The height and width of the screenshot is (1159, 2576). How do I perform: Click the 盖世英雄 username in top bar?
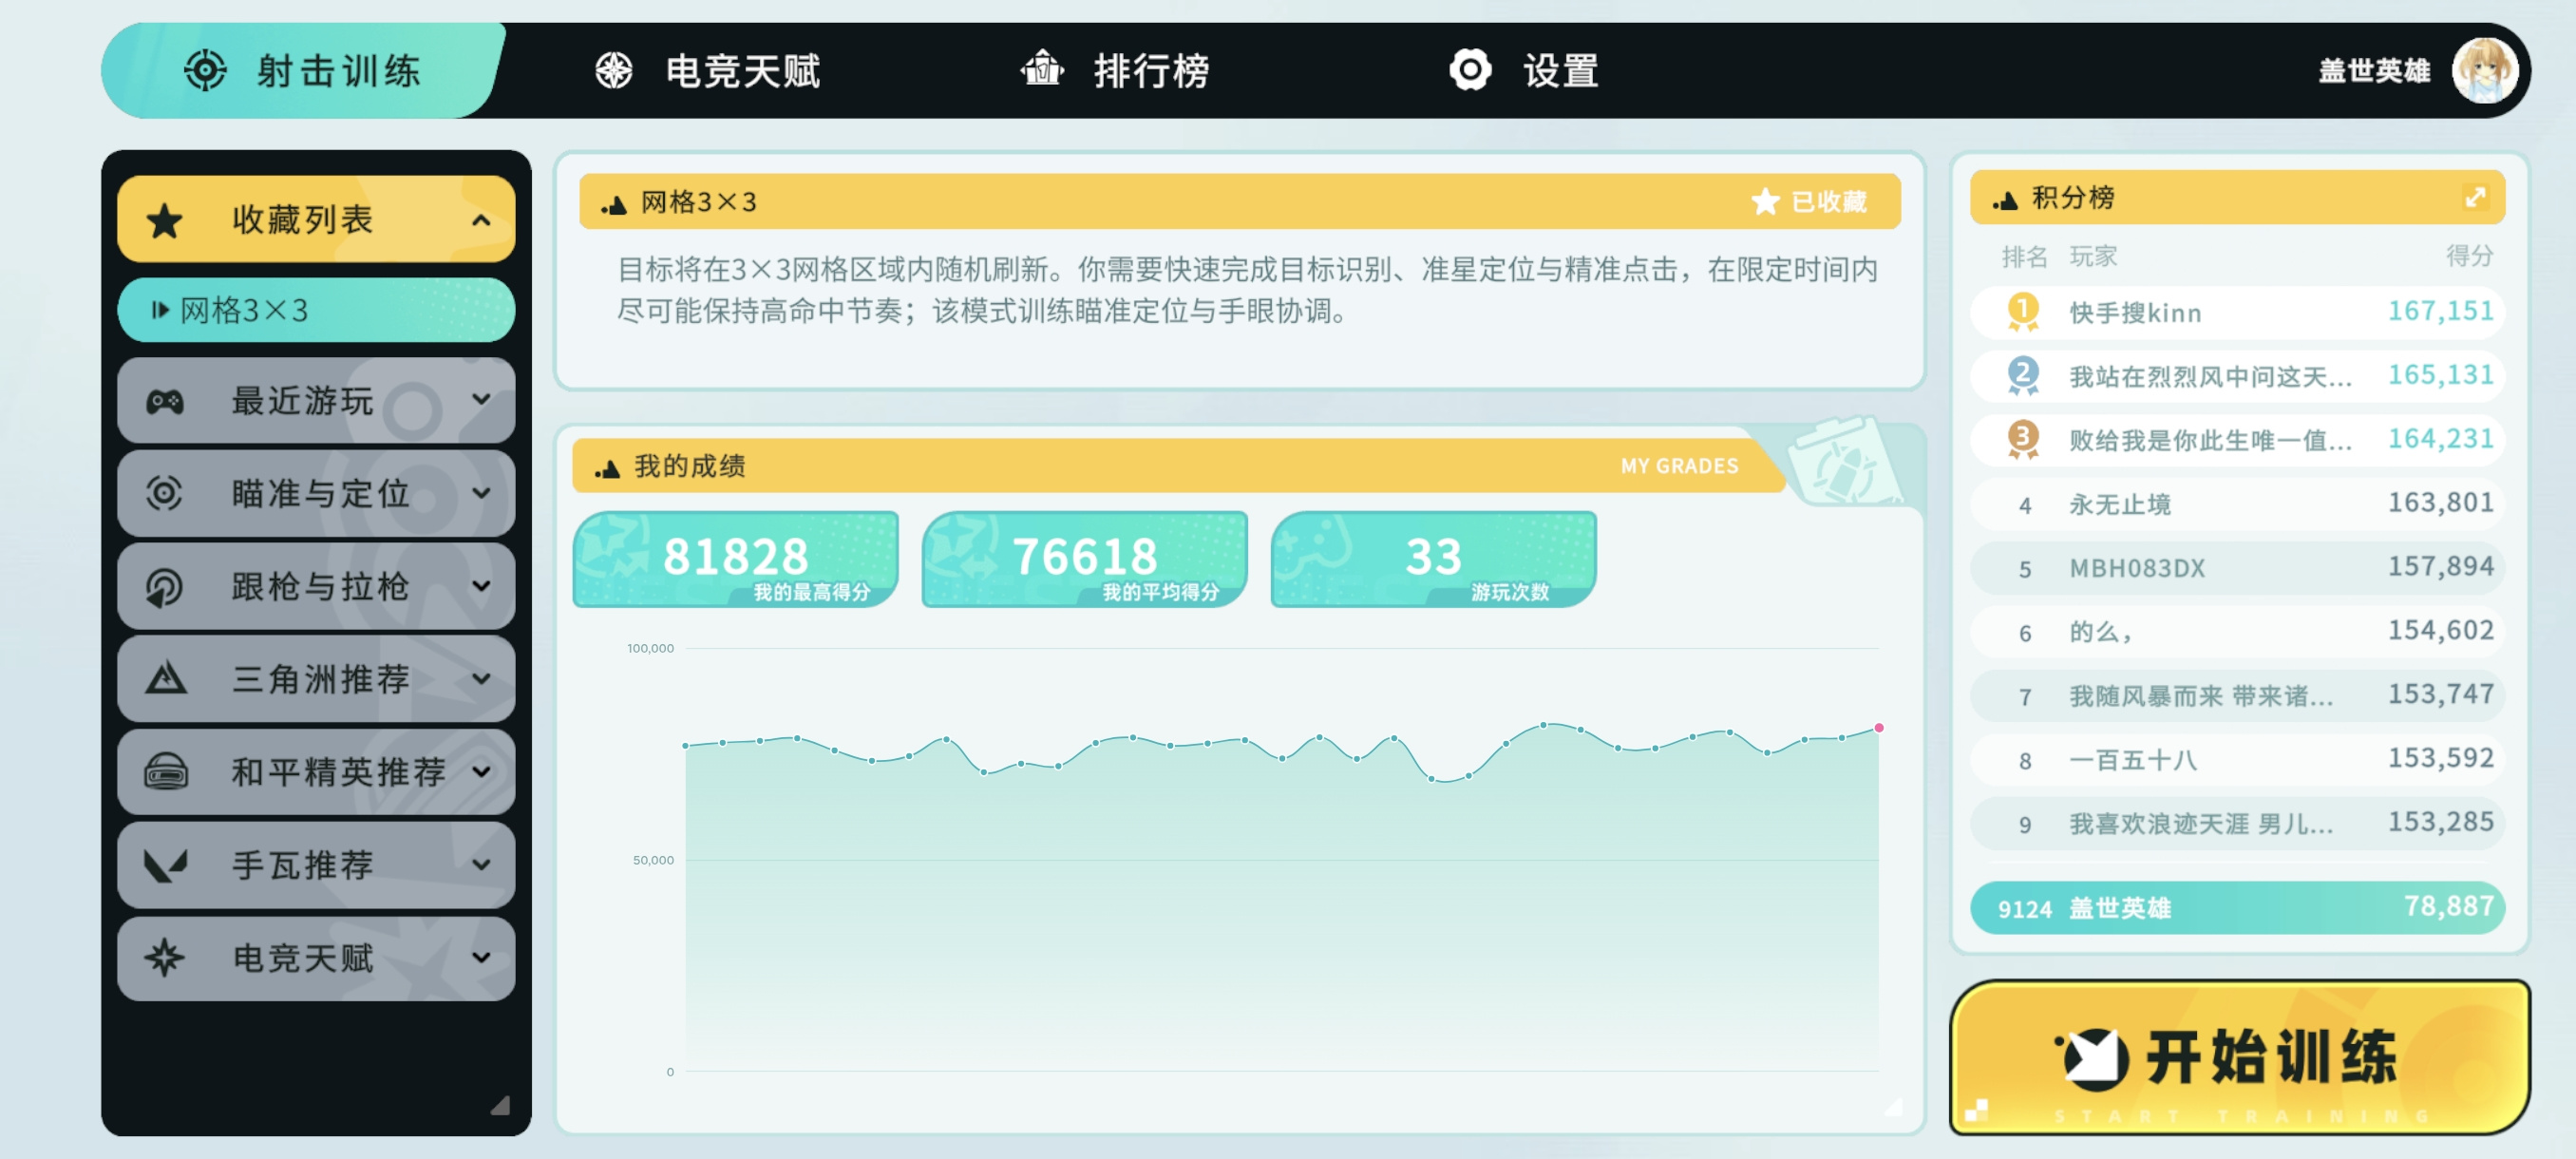2375,71
